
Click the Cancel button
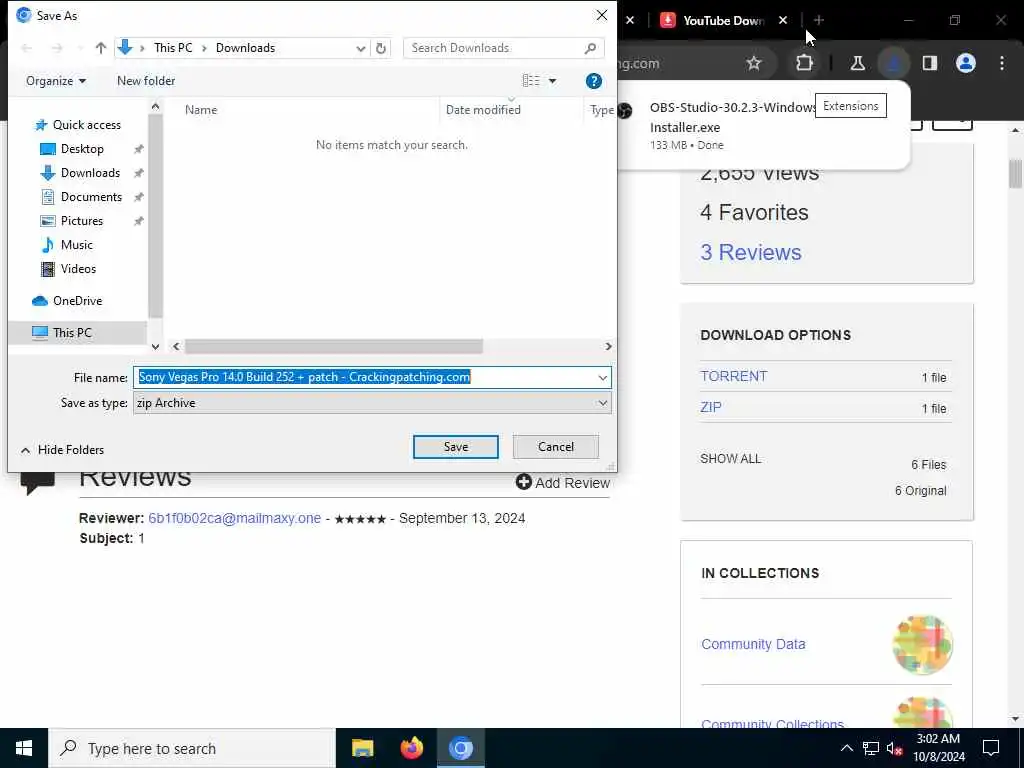(556, 447)
